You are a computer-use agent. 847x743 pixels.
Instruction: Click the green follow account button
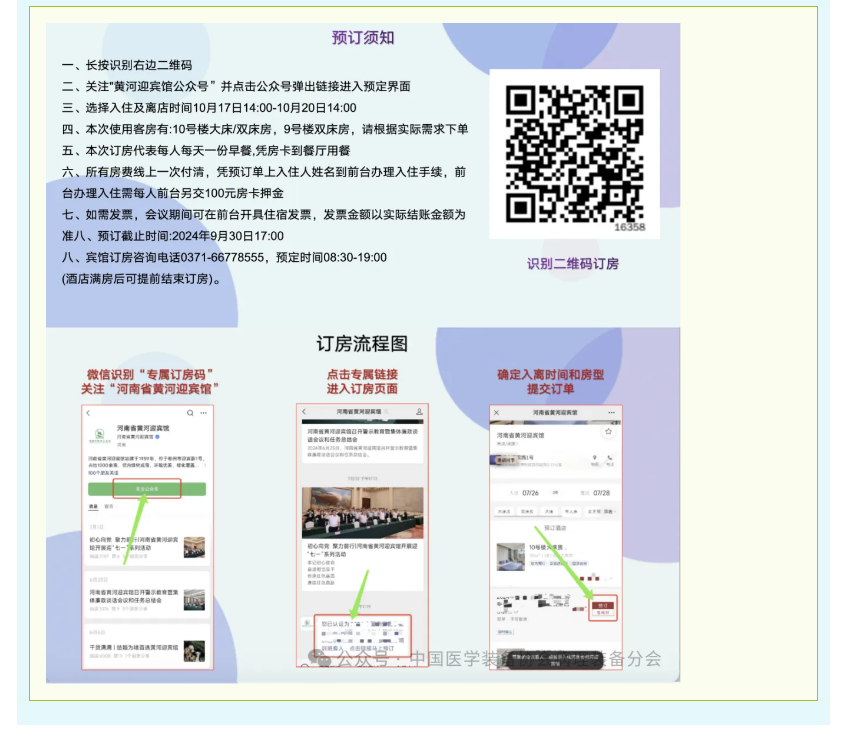click(147, 488)
